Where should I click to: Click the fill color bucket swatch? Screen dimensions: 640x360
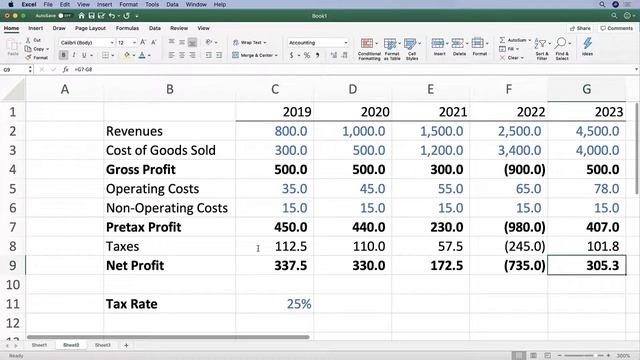(127, 55)
